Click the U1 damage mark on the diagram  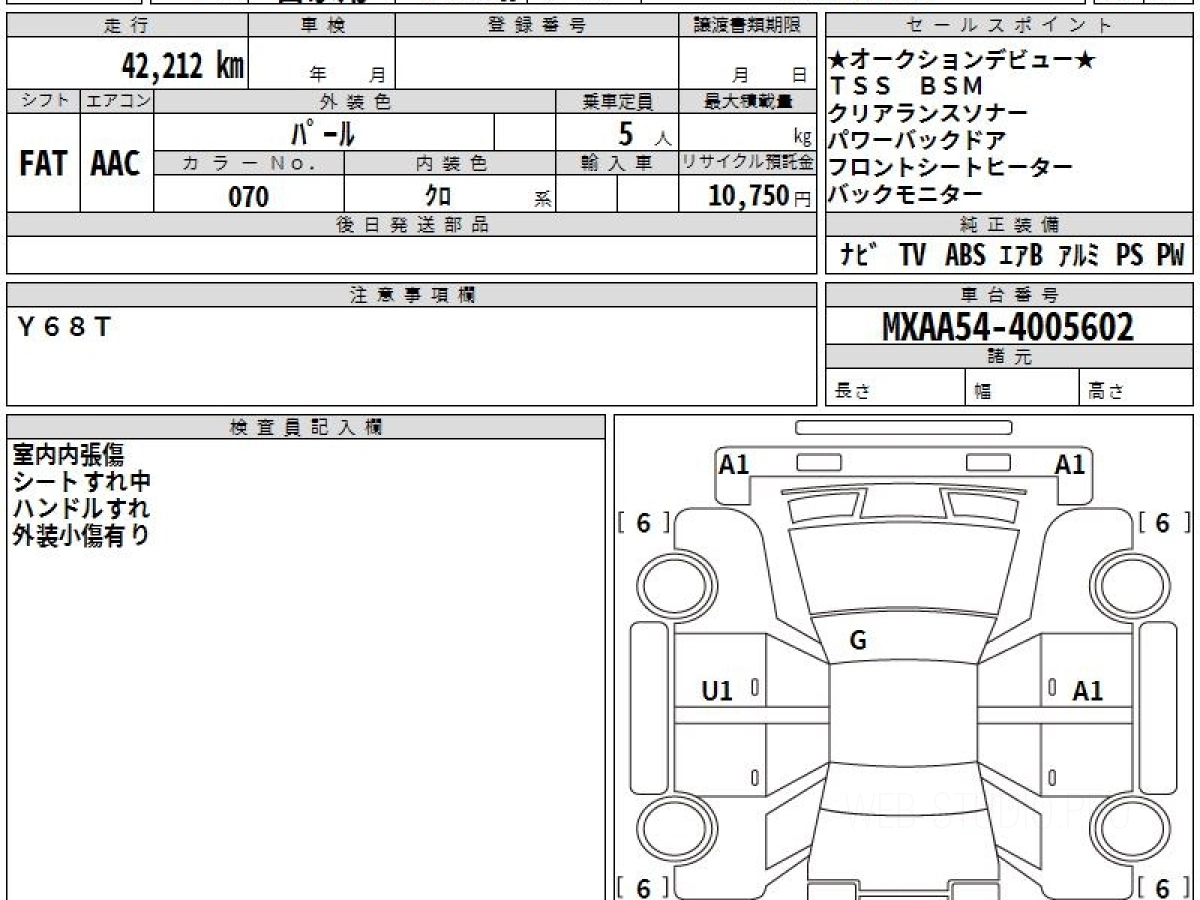click(717, 690)
